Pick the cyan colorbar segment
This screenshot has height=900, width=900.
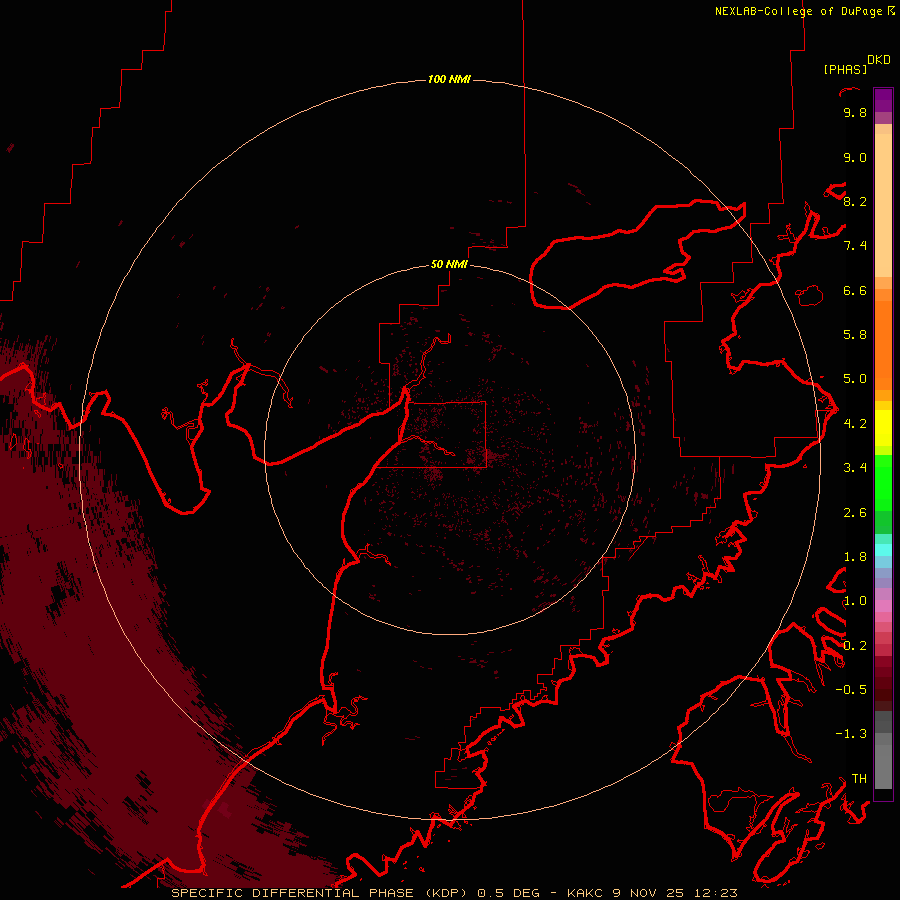(x=883, y=550)
